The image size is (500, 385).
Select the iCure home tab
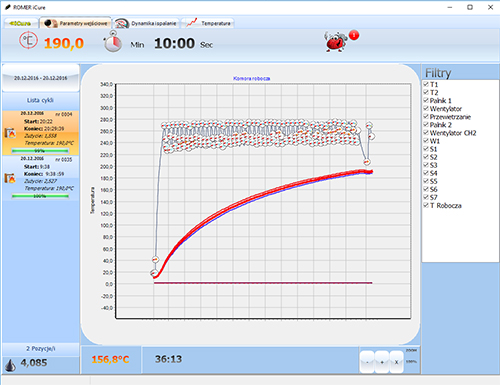tap(20, 23)
